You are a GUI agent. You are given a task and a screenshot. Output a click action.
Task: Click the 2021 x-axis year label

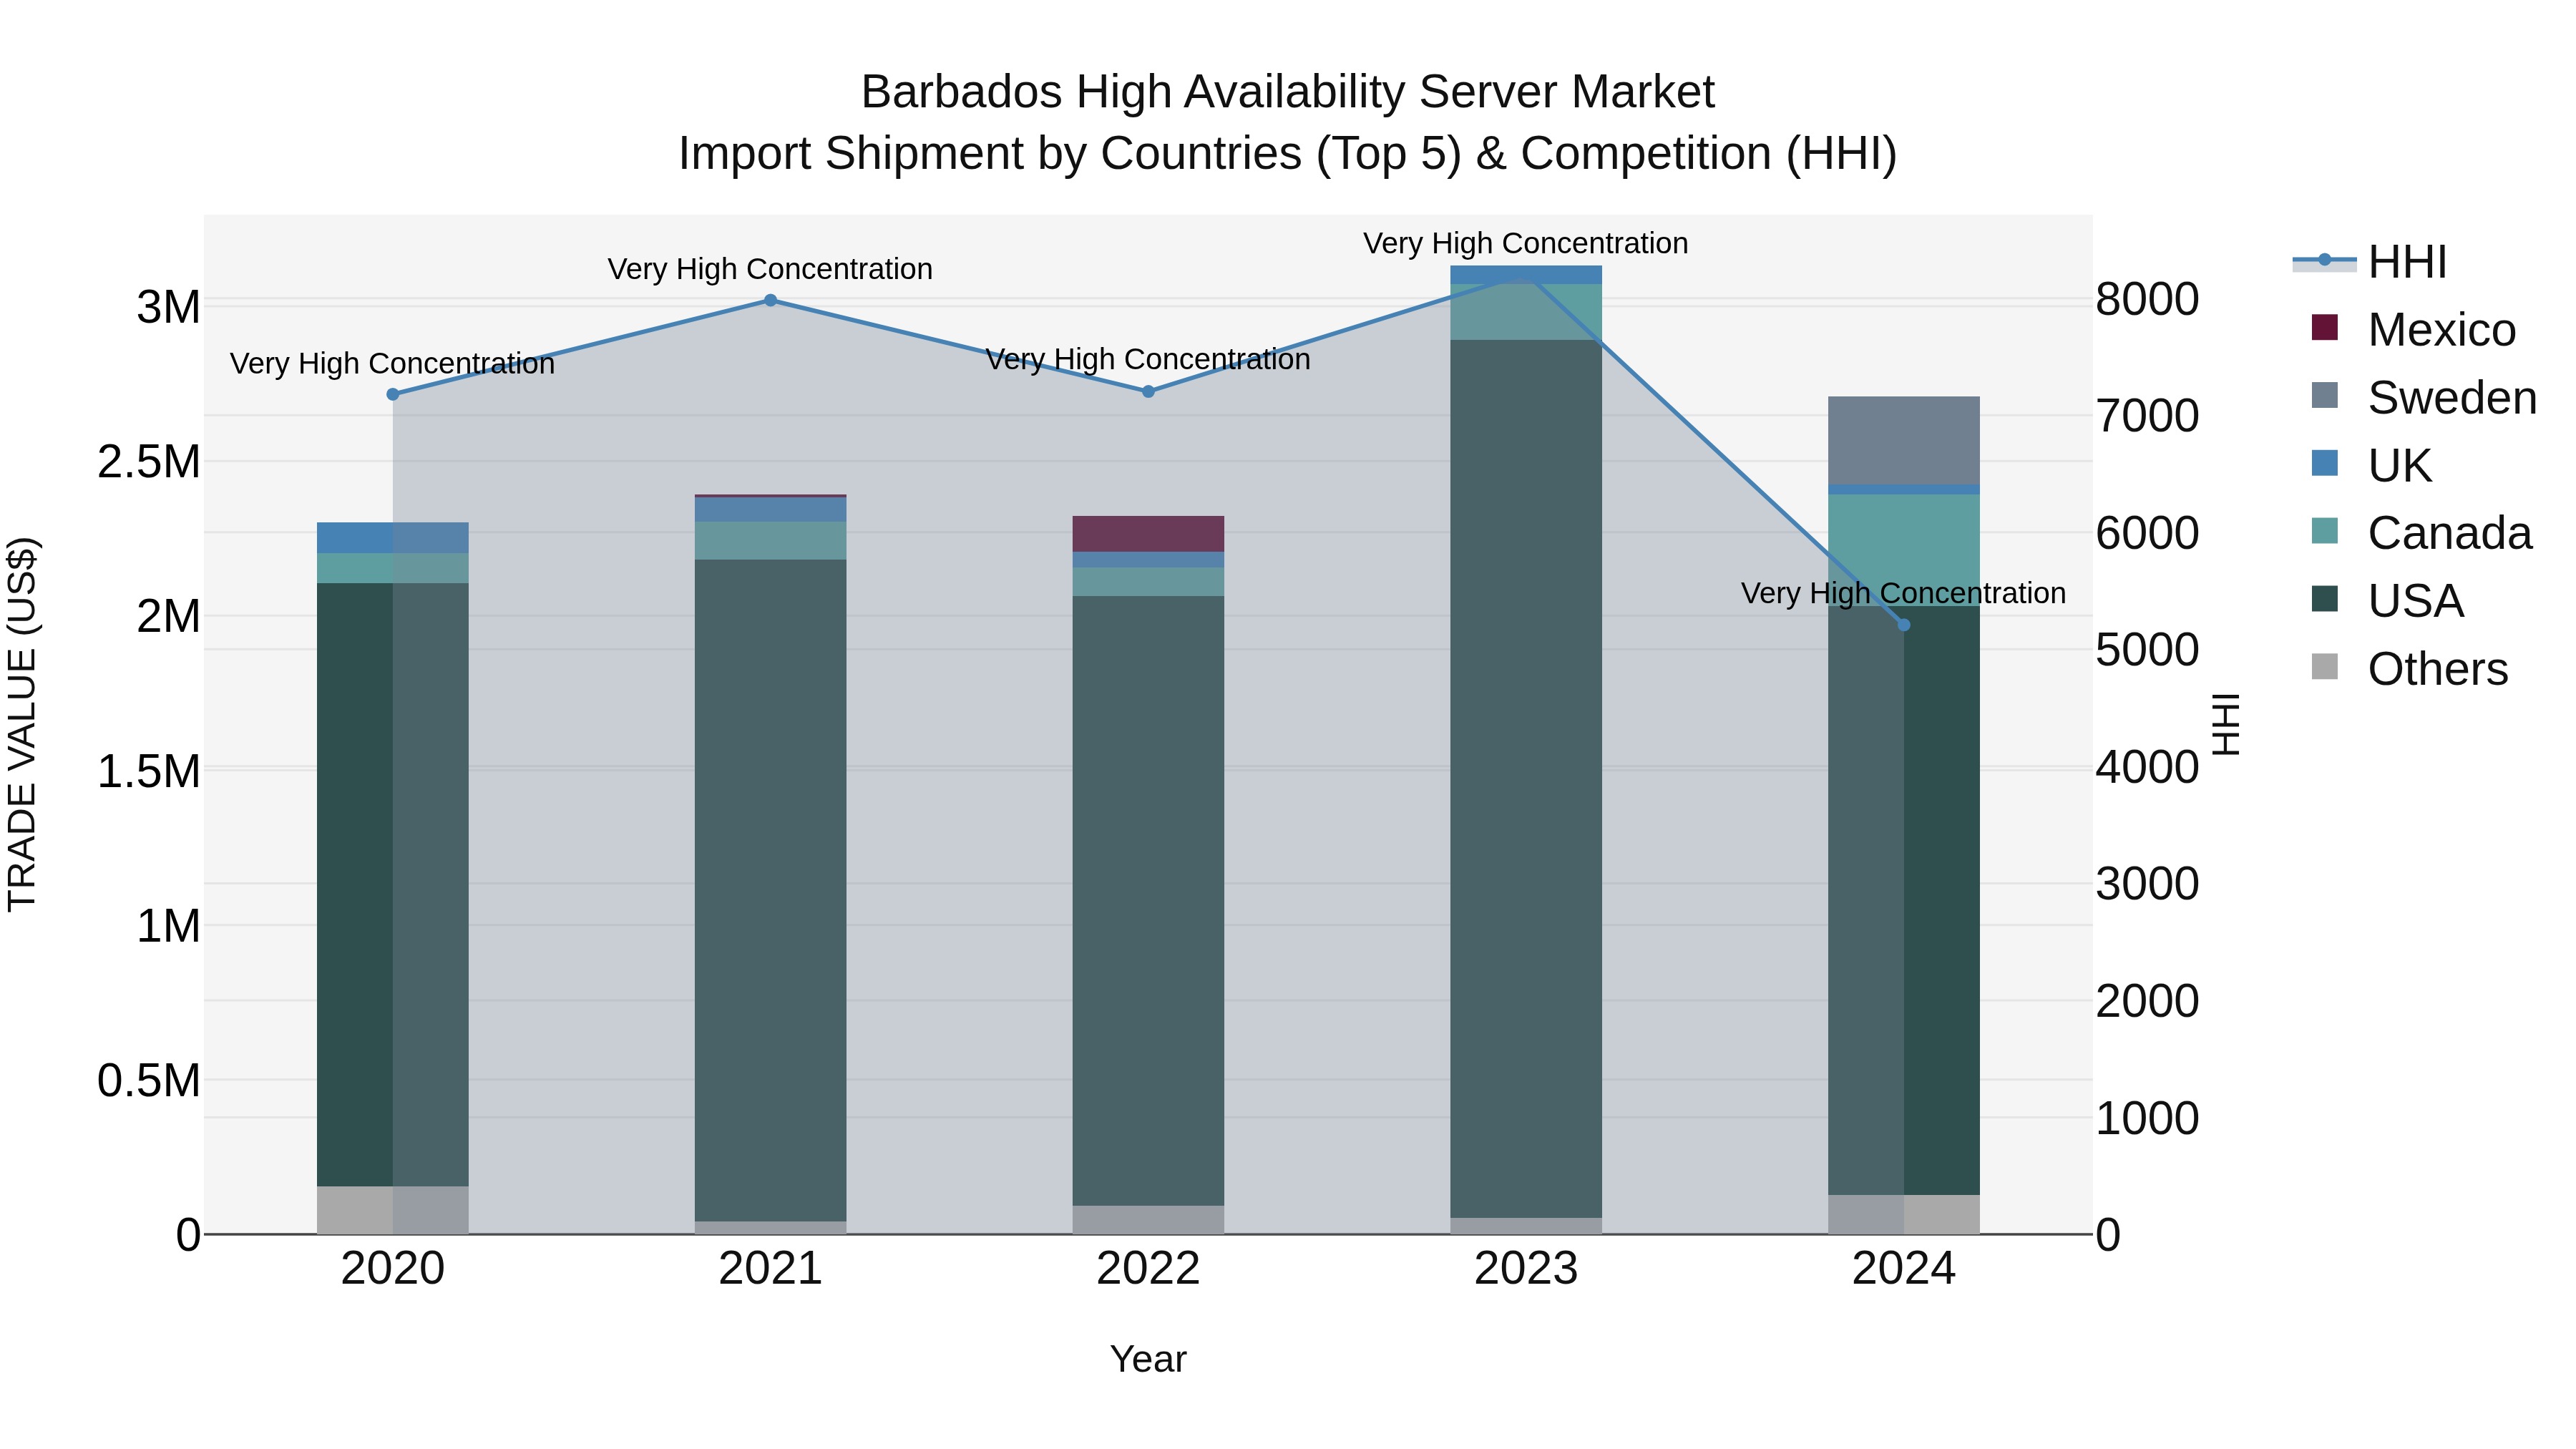770,1269
